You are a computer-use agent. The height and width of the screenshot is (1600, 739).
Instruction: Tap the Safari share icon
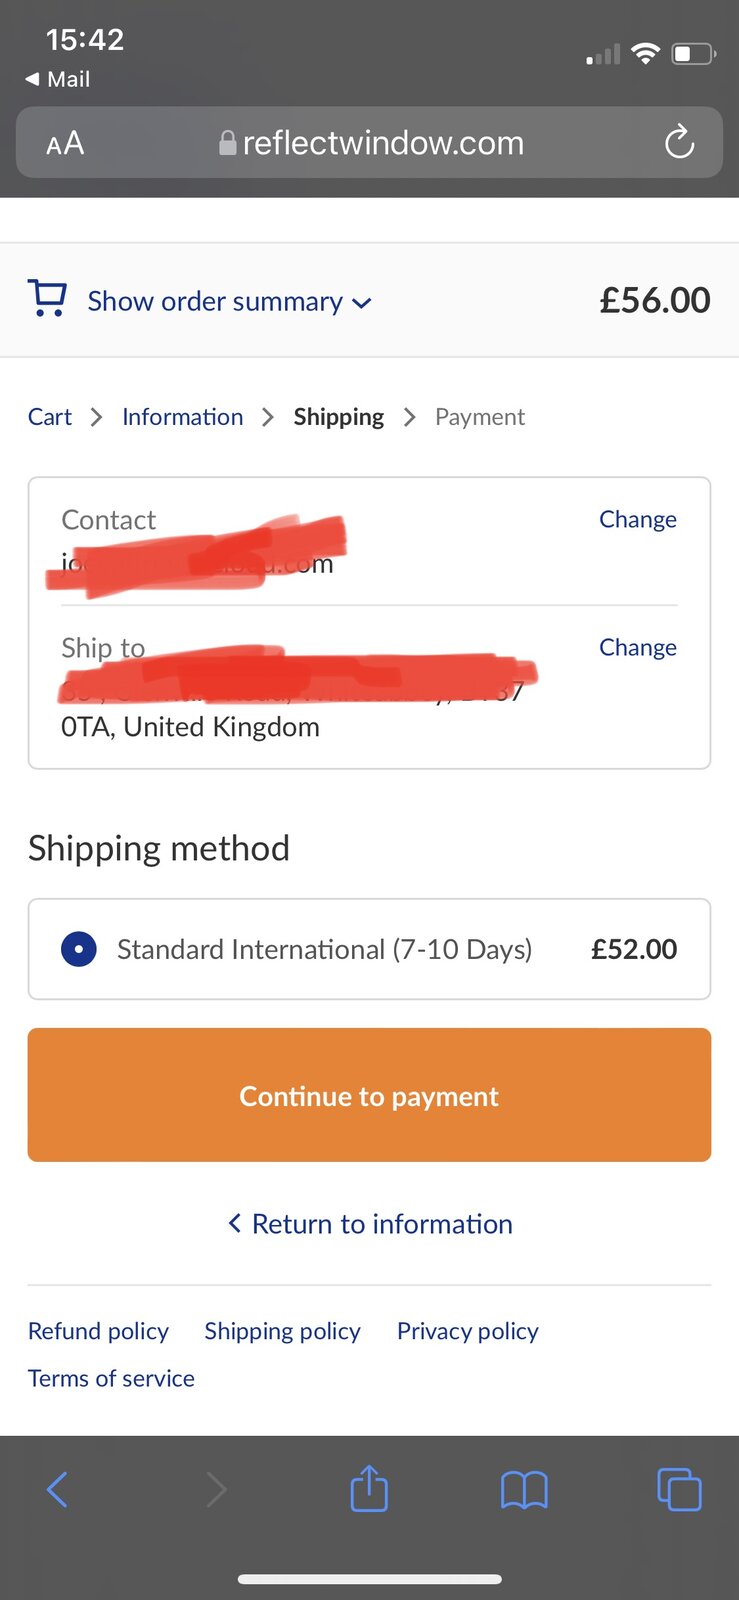369,1489
